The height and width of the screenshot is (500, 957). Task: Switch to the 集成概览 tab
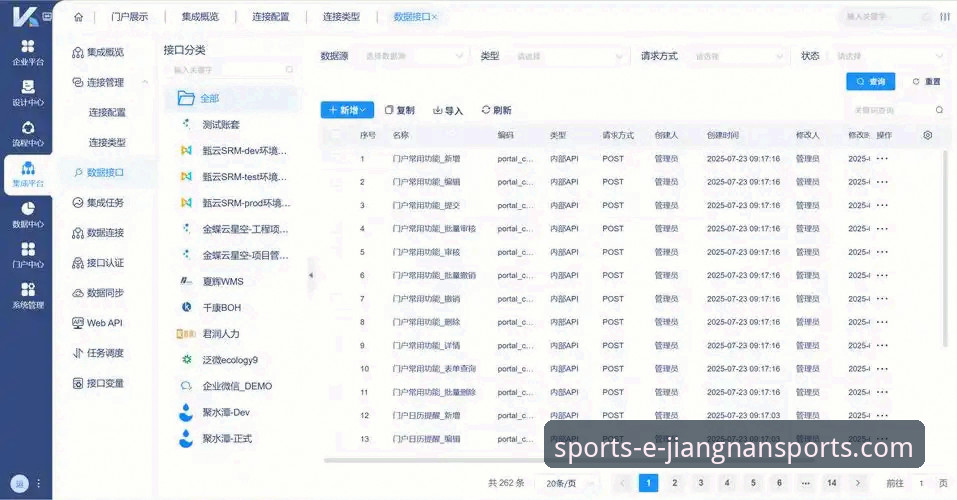click(x=200, y=17)
